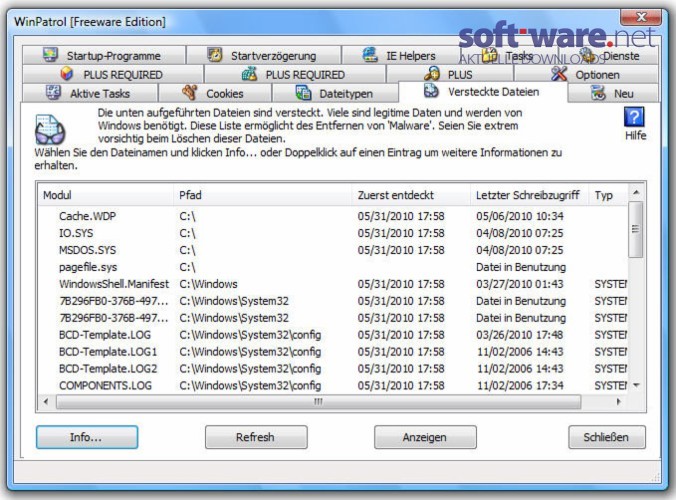This screenshot has height=500, width=676.
Task: Switch to the Neu tab
Action: pyautogui.click(x=613, y=94)
